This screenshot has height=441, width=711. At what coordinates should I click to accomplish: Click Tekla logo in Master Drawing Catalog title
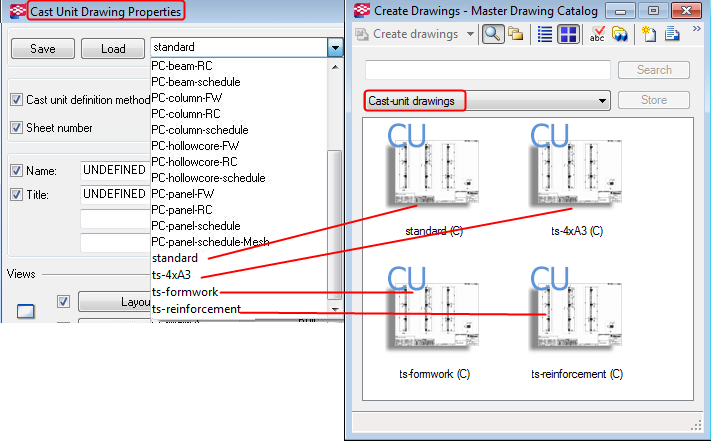coord(362,10)
